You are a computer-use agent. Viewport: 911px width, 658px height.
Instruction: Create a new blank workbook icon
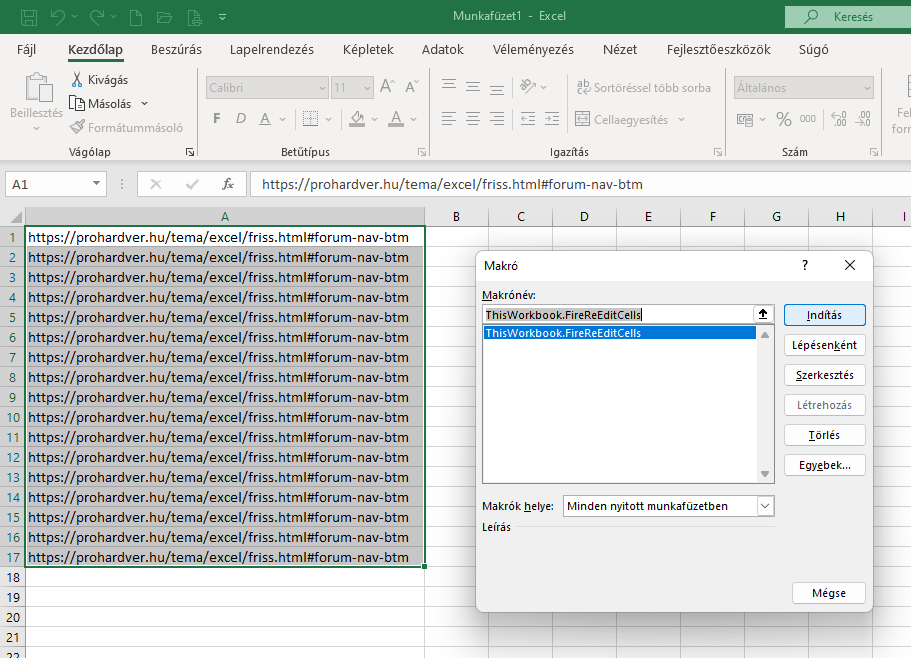(136, 17)
